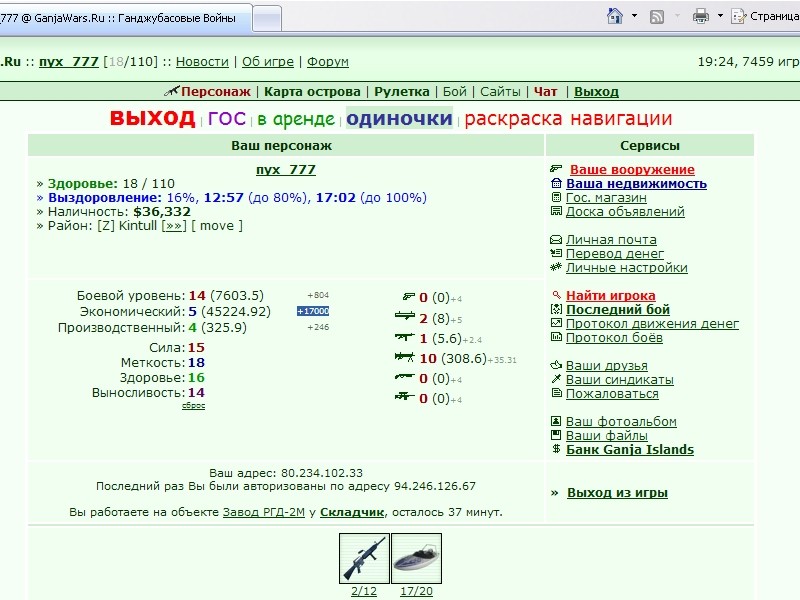Click the +17000 economic bonus badge
Screen dimensions: 800x600
click(313, 311)
